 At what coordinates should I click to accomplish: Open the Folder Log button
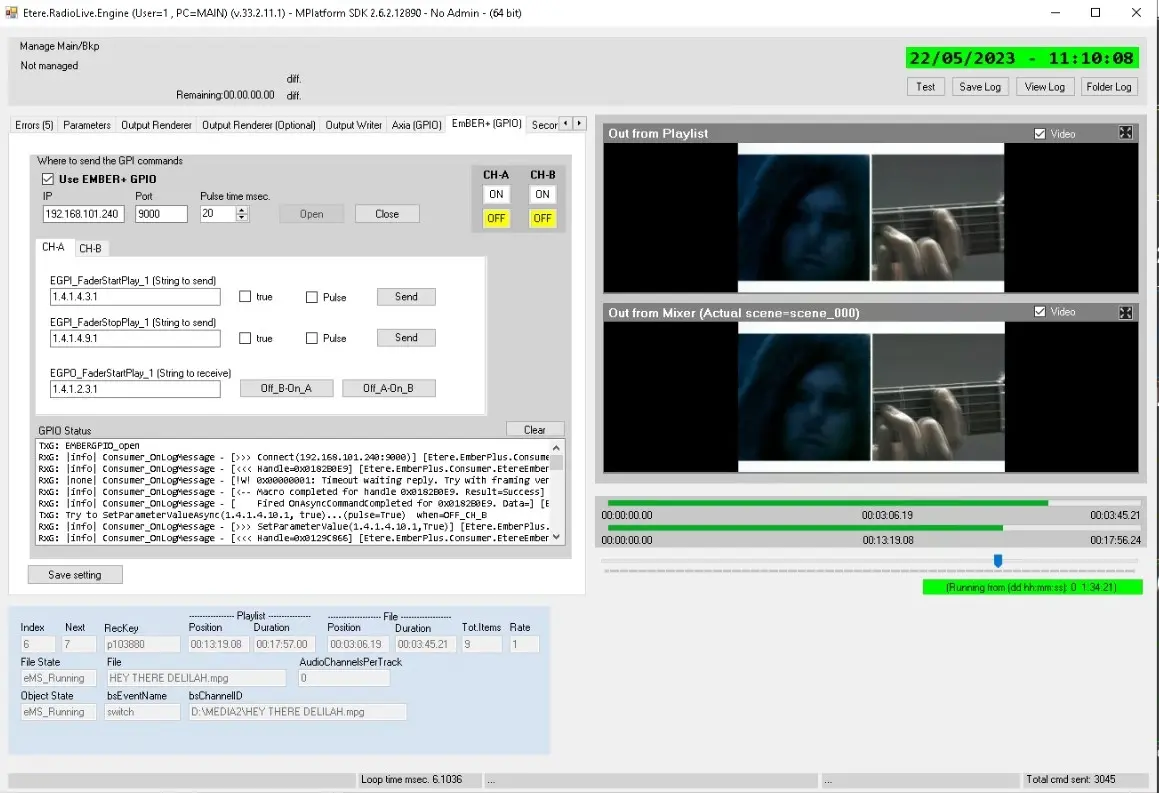click(1109, 87)
